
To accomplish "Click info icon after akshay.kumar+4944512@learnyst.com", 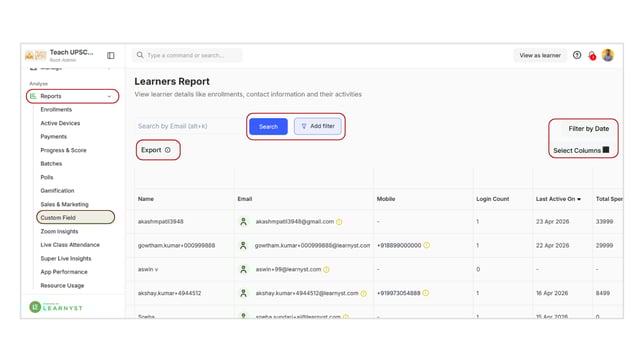I will (363, 293).
